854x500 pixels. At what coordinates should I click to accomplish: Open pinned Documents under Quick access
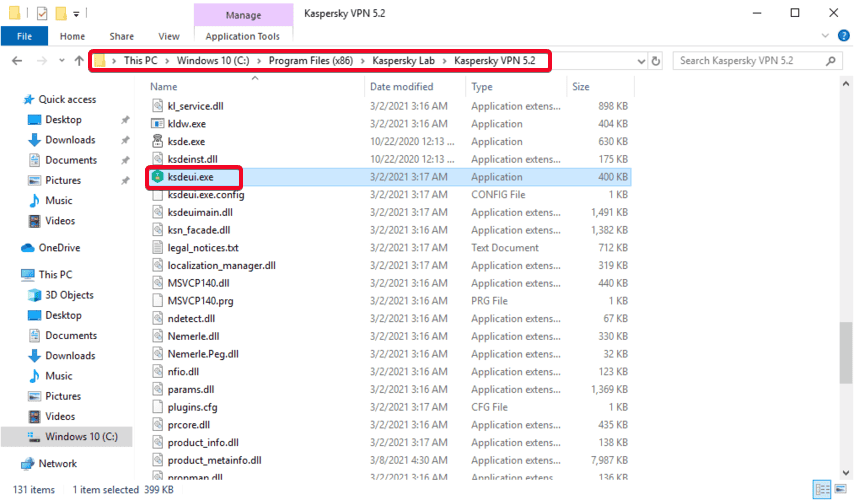click(x=71, y=160)
